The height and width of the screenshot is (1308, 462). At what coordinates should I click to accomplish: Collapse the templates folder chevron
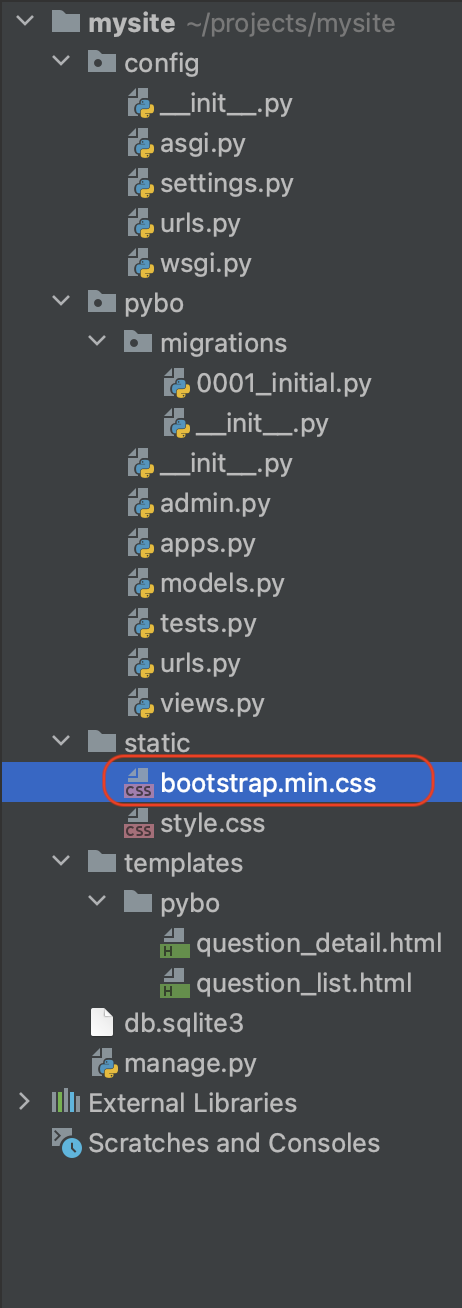point(62,862)
